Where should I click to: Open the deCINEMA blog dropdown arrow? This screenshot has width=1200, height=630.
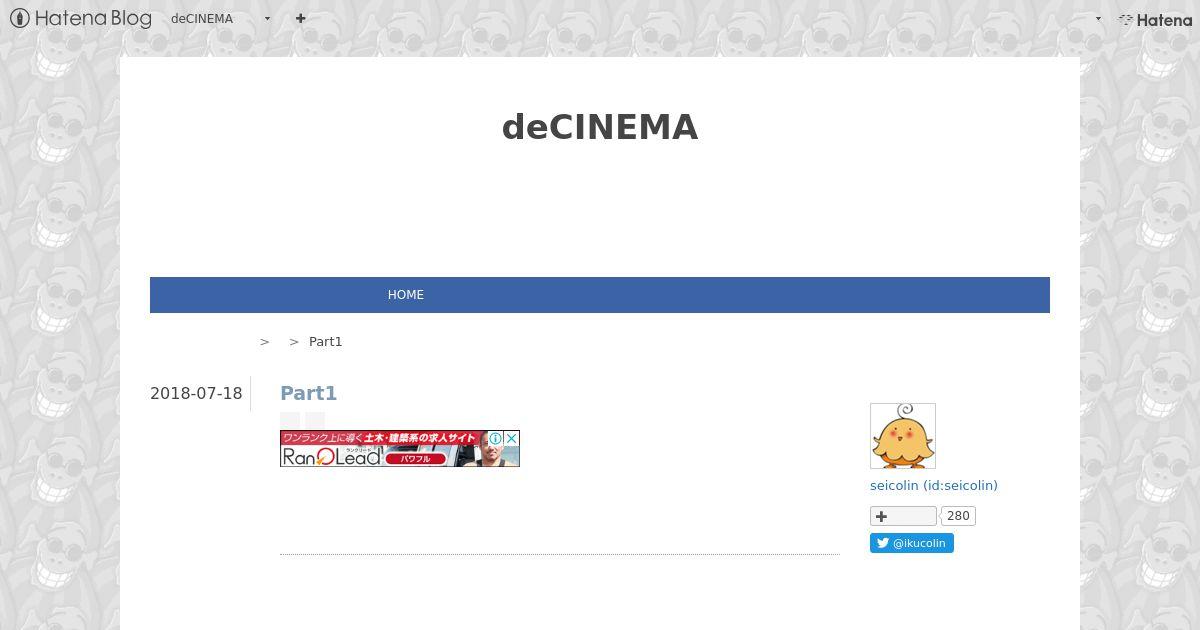(267, 18)
